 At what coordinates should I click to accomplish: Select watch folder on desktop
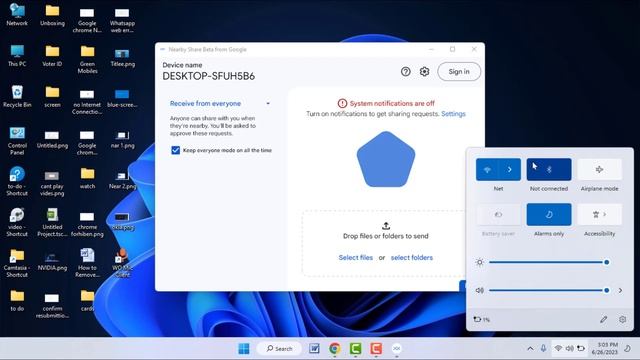pos(87,178)
